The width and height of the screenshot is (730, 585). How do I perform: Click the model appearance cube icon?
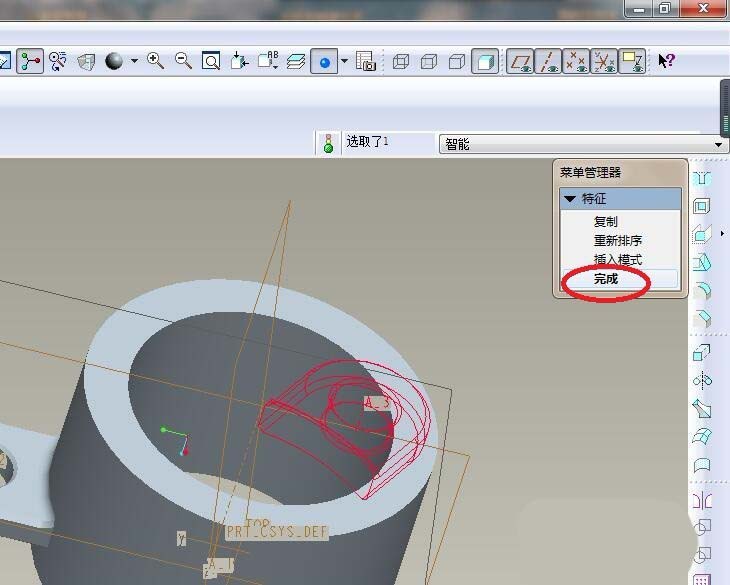[x=86, y=61]
